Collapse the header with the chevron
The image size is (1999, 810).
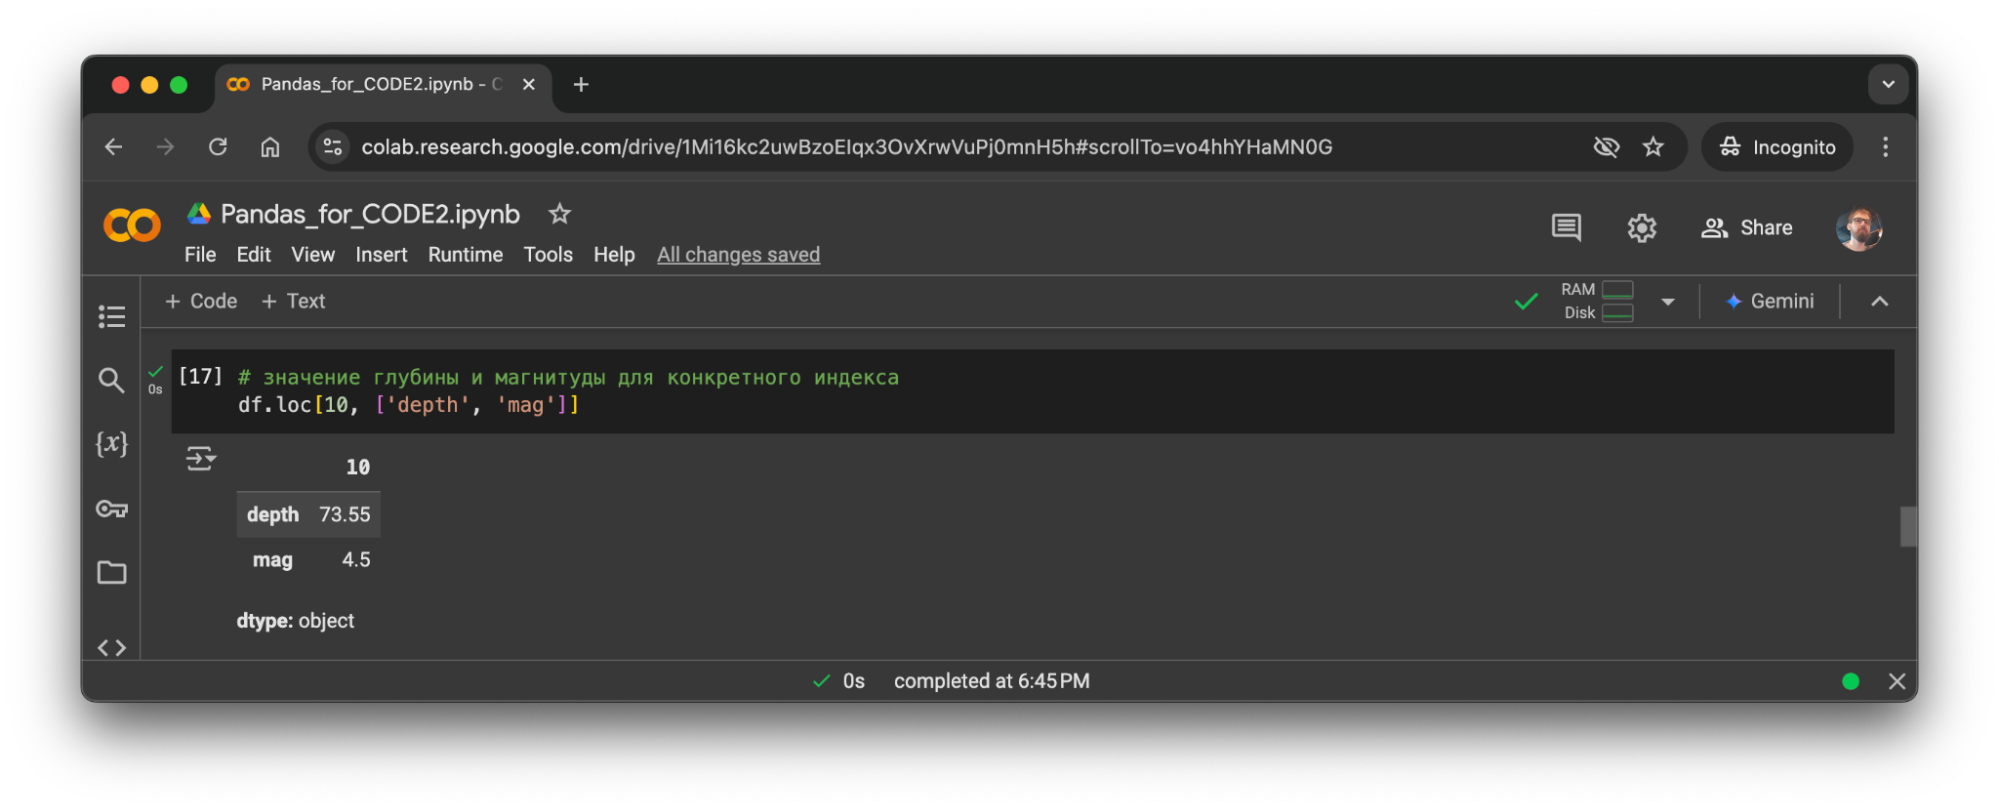pos(1879,302)
